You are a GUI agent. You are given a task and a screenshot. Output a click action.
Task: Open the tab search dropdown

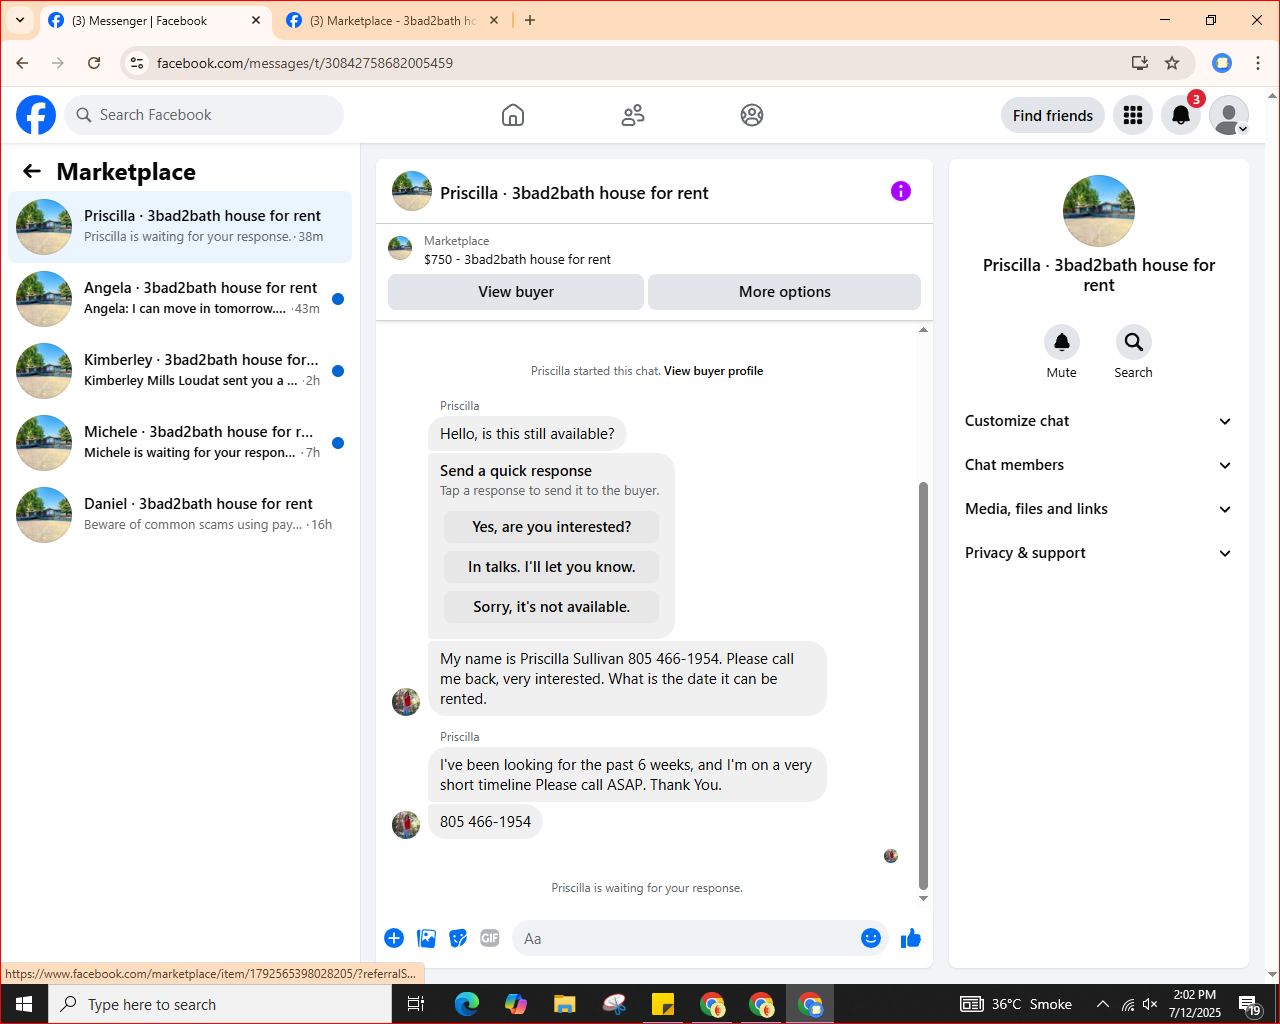pyautogui.click(x=20, y=20)
